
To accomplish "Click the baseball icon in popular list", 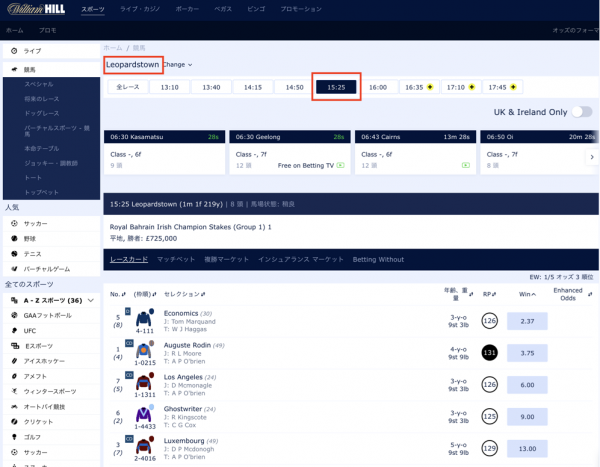I will tap(14, 238).
